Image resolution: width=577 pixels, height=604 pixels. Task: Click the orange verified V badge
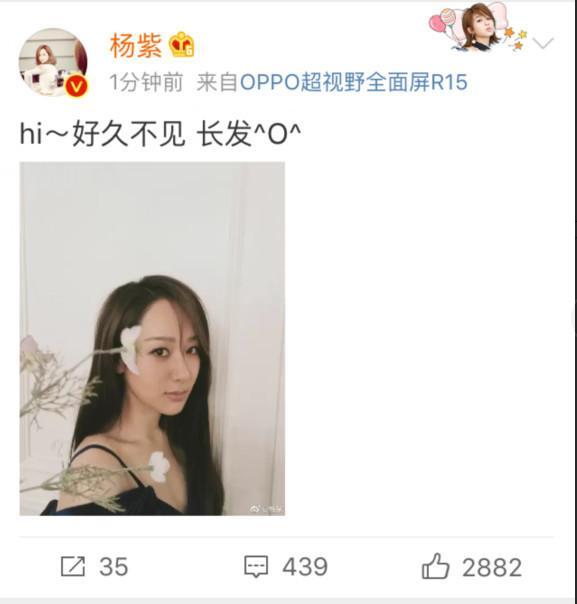tap(77, 87)
